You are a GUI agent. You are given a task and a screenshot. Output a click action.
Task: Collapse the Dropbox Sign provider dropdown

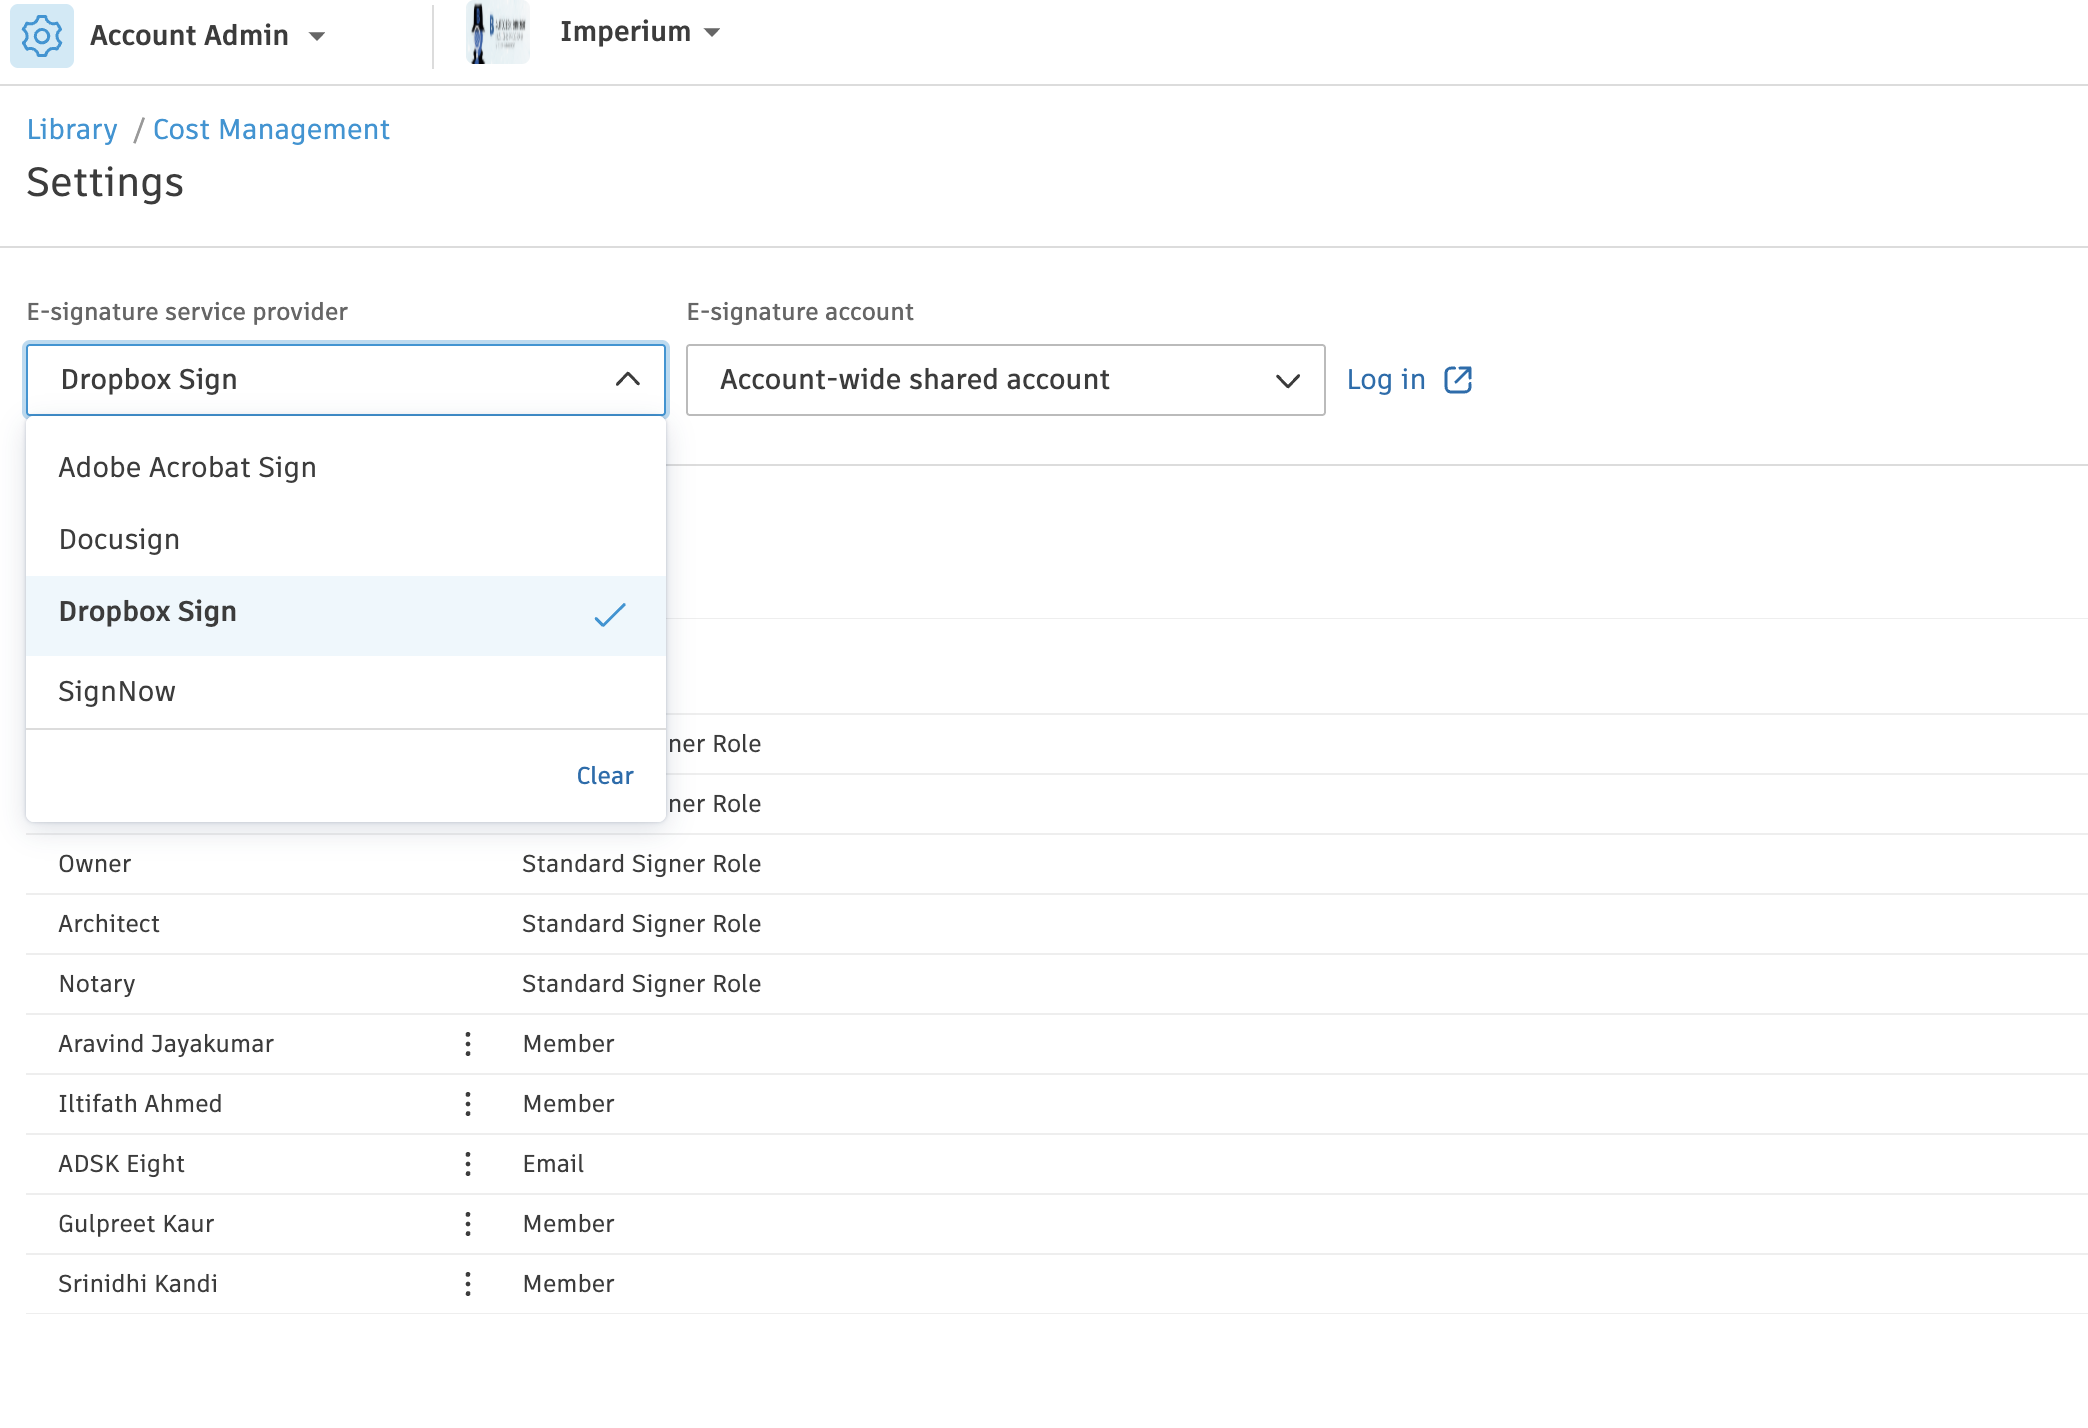(x=627, y=380)
